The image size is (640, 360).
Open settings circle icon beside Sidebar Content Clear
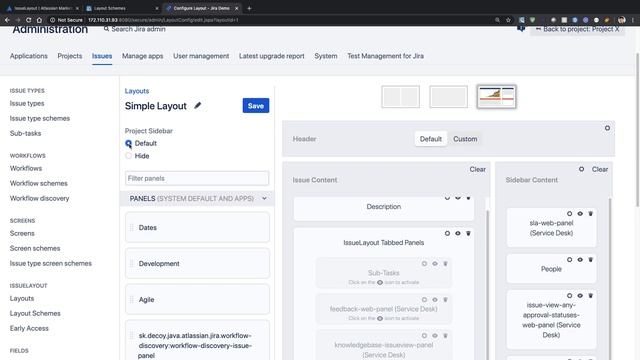pyautogui.click(x=581, y=169)
